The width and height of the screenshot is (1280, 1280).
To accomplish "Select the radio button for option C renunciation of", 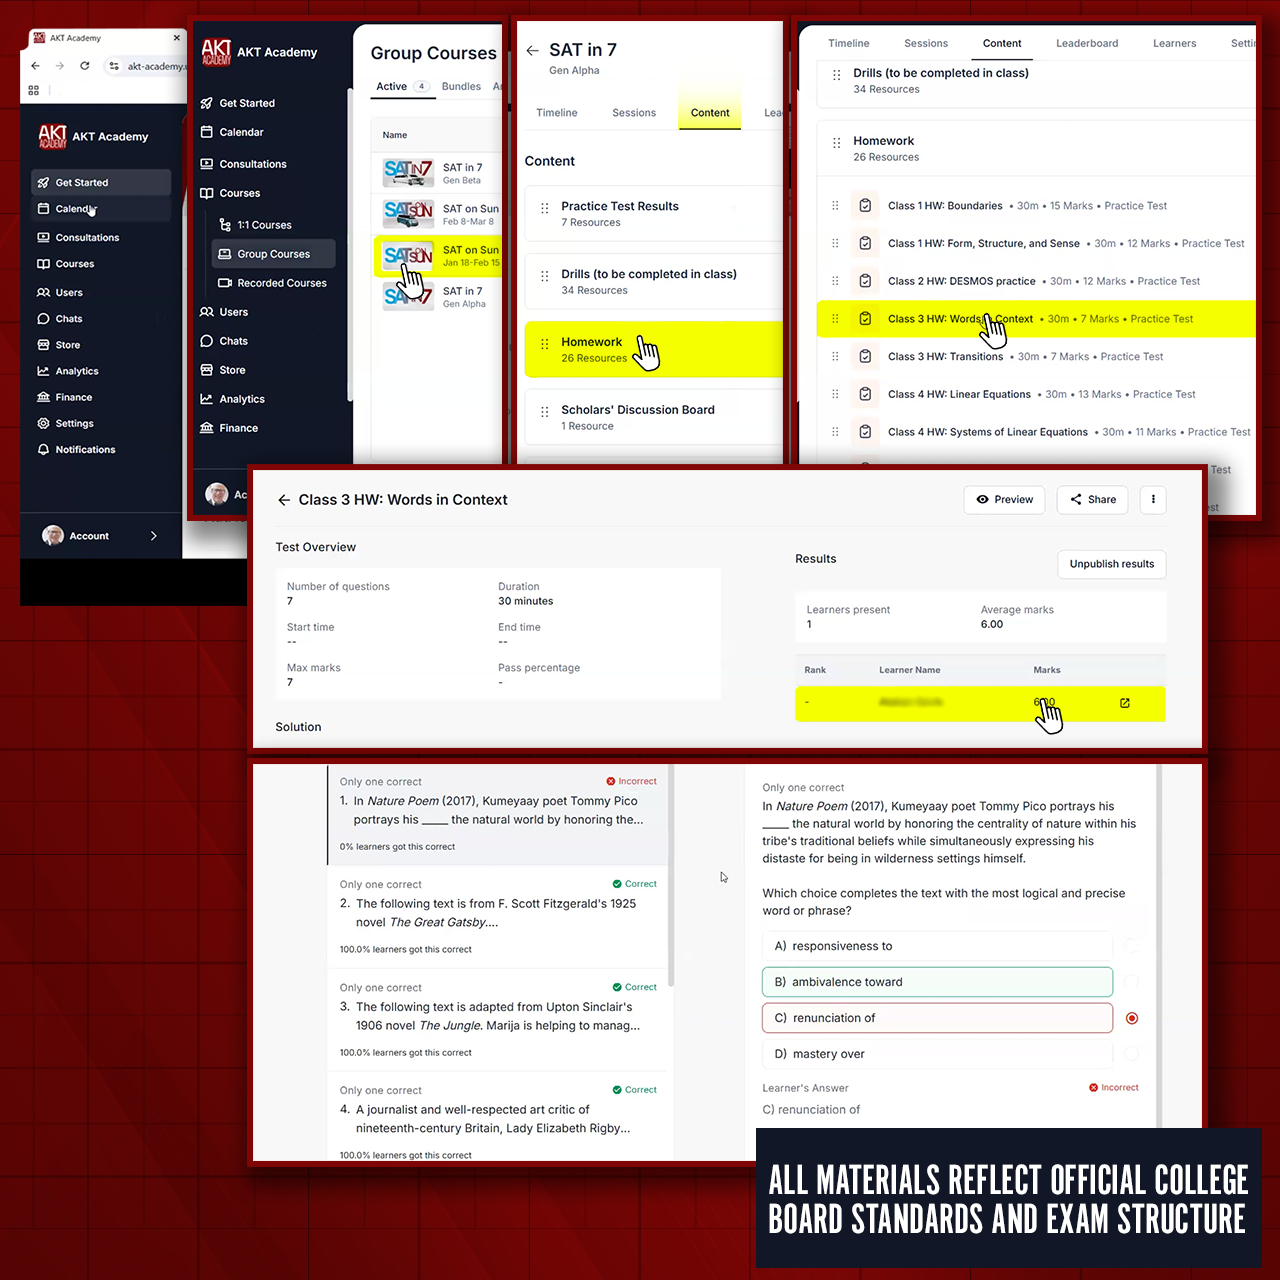I will tap(1132, 1018).
